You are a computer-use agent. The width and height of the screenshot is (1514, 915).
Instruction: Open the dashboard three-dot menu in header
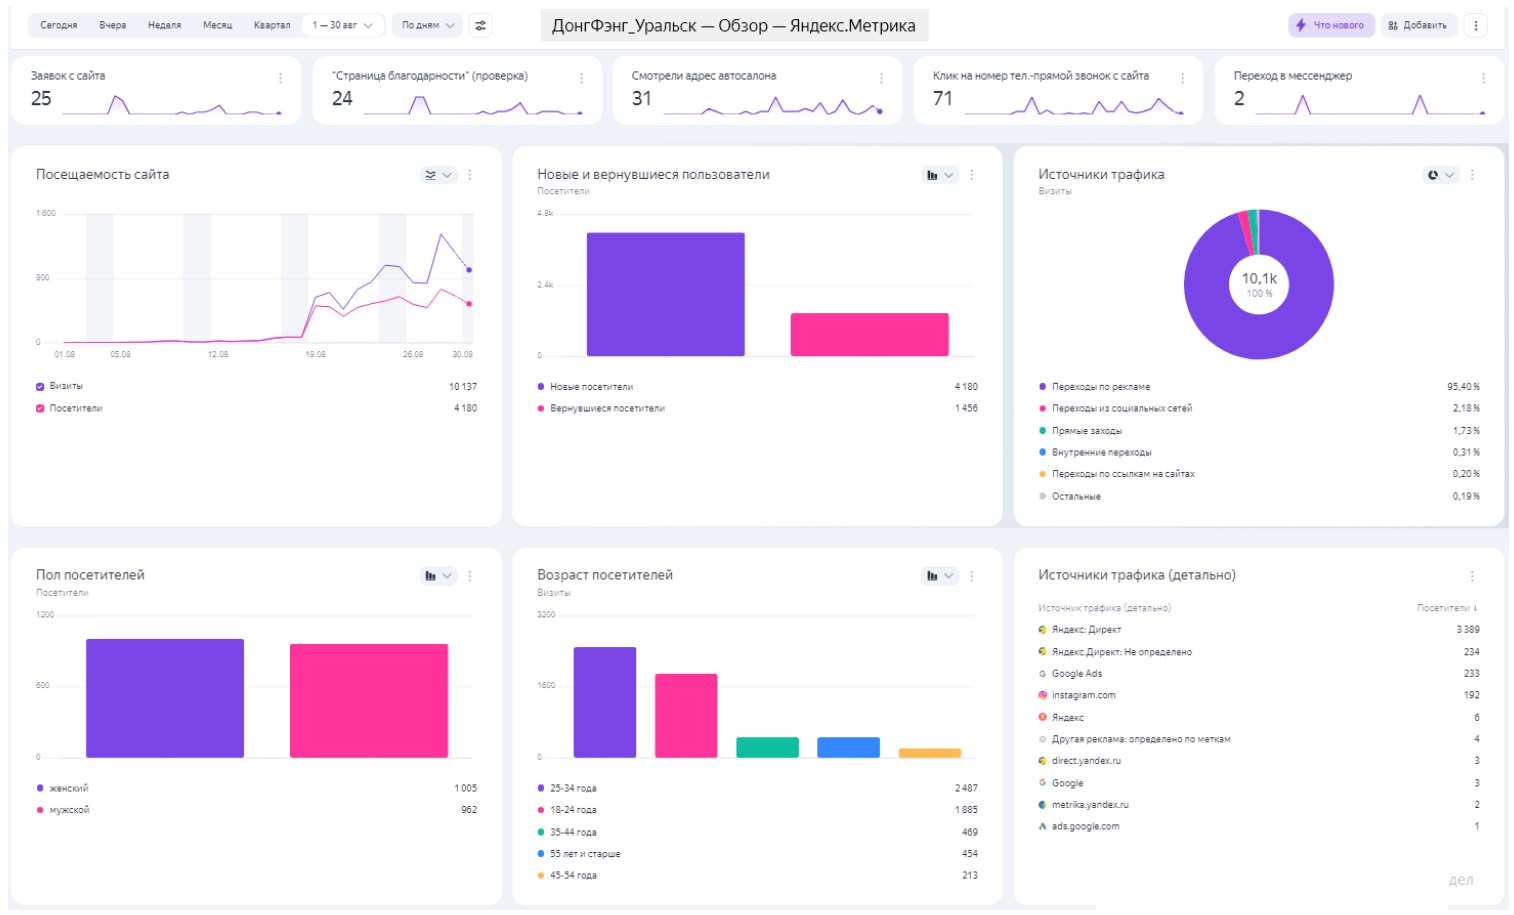pos(1476,25)
